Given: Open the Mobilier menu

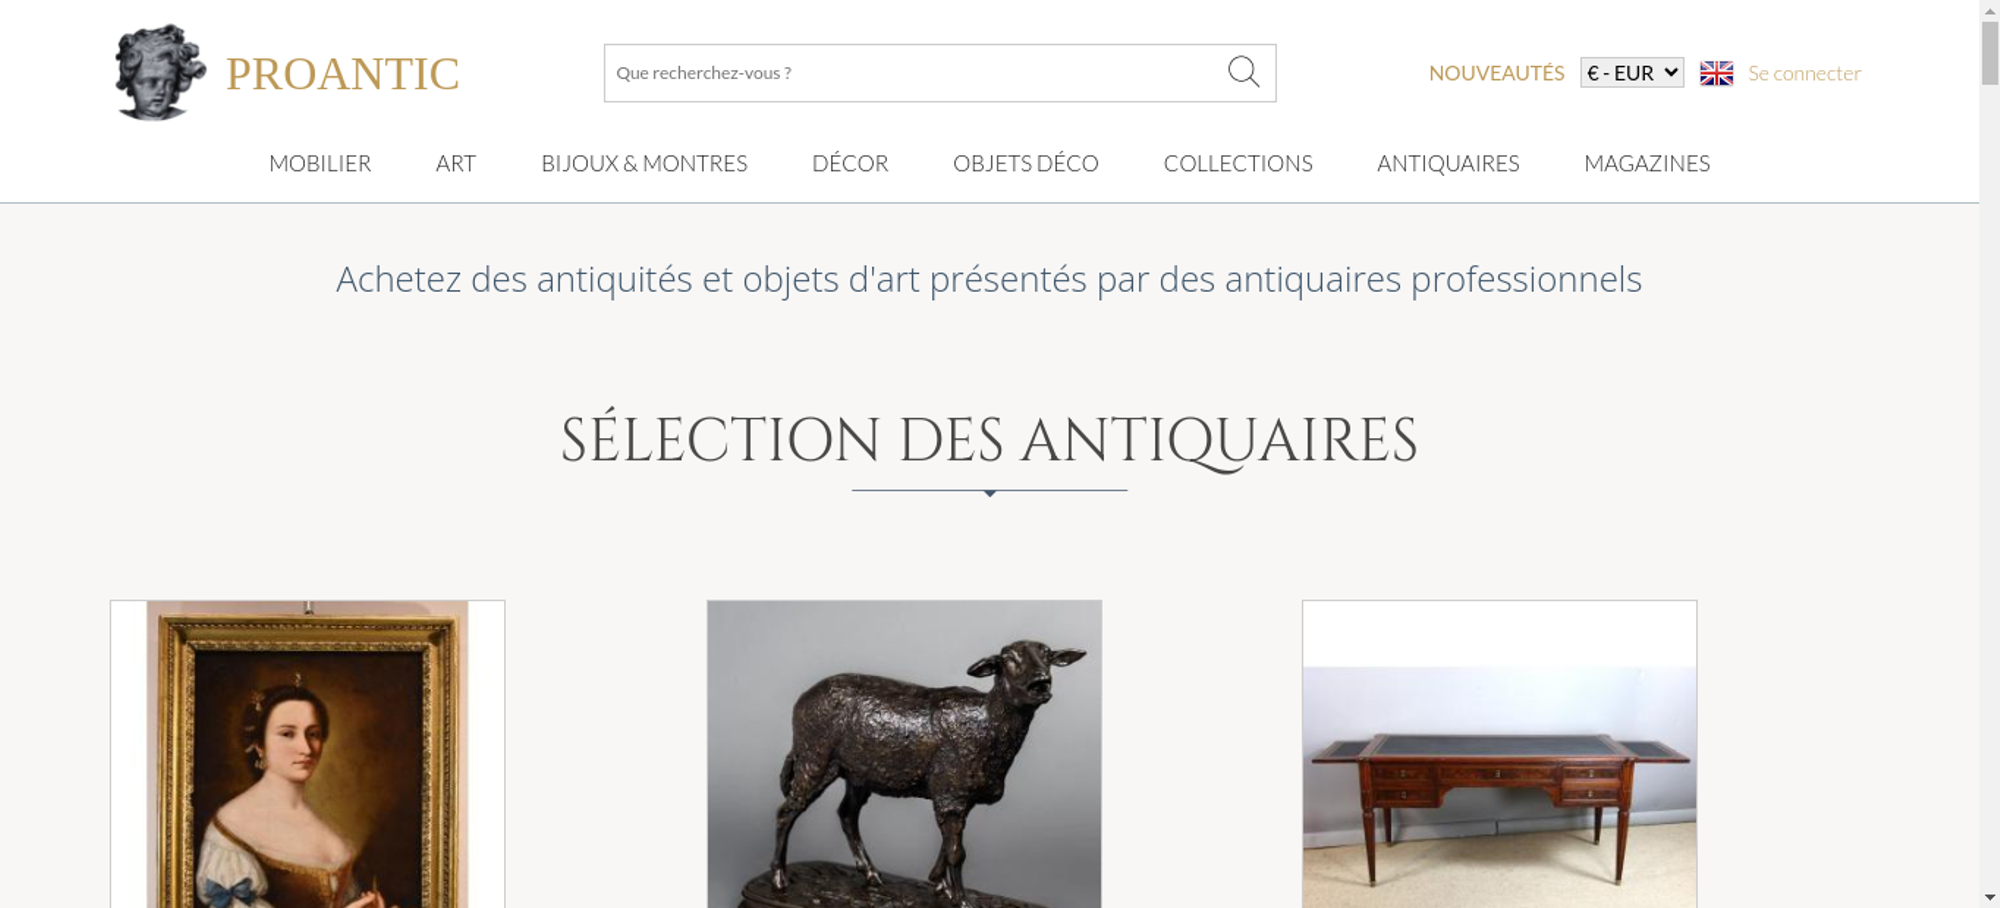Looking at the screenshot, I should 320,163.
